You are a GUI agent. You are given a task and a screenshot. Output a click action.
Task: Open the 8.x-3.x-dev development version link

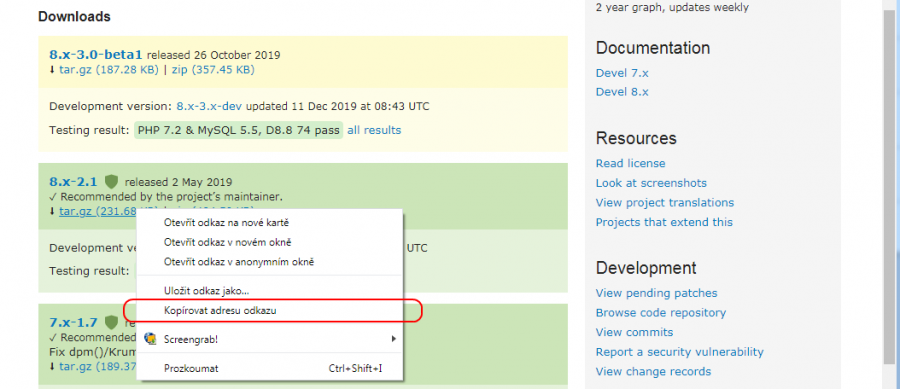tap(209, 106)
